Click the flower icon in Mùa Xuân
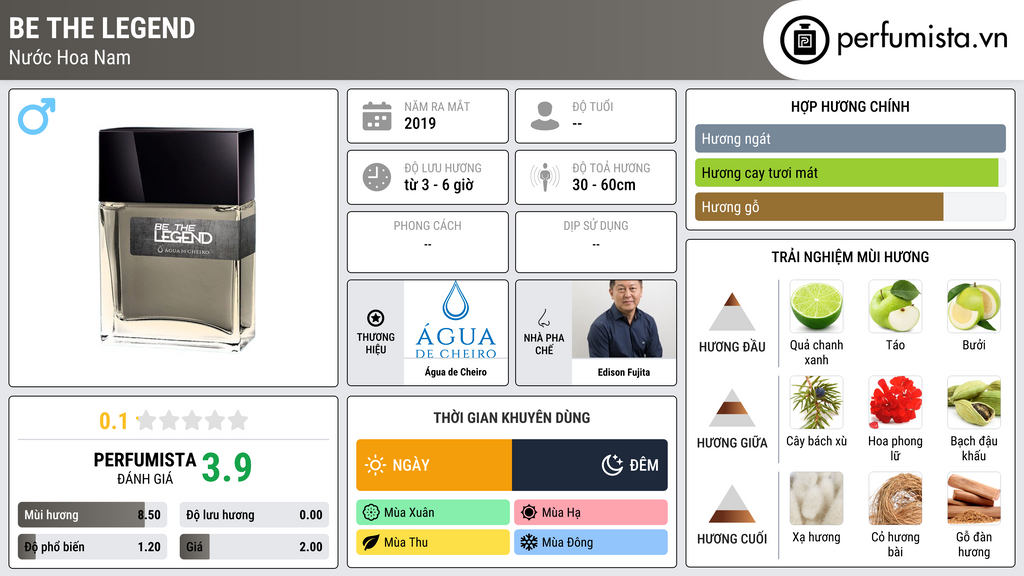Image resolution: width=1024 pixels, height=576 pixels. tap(371, 513)
